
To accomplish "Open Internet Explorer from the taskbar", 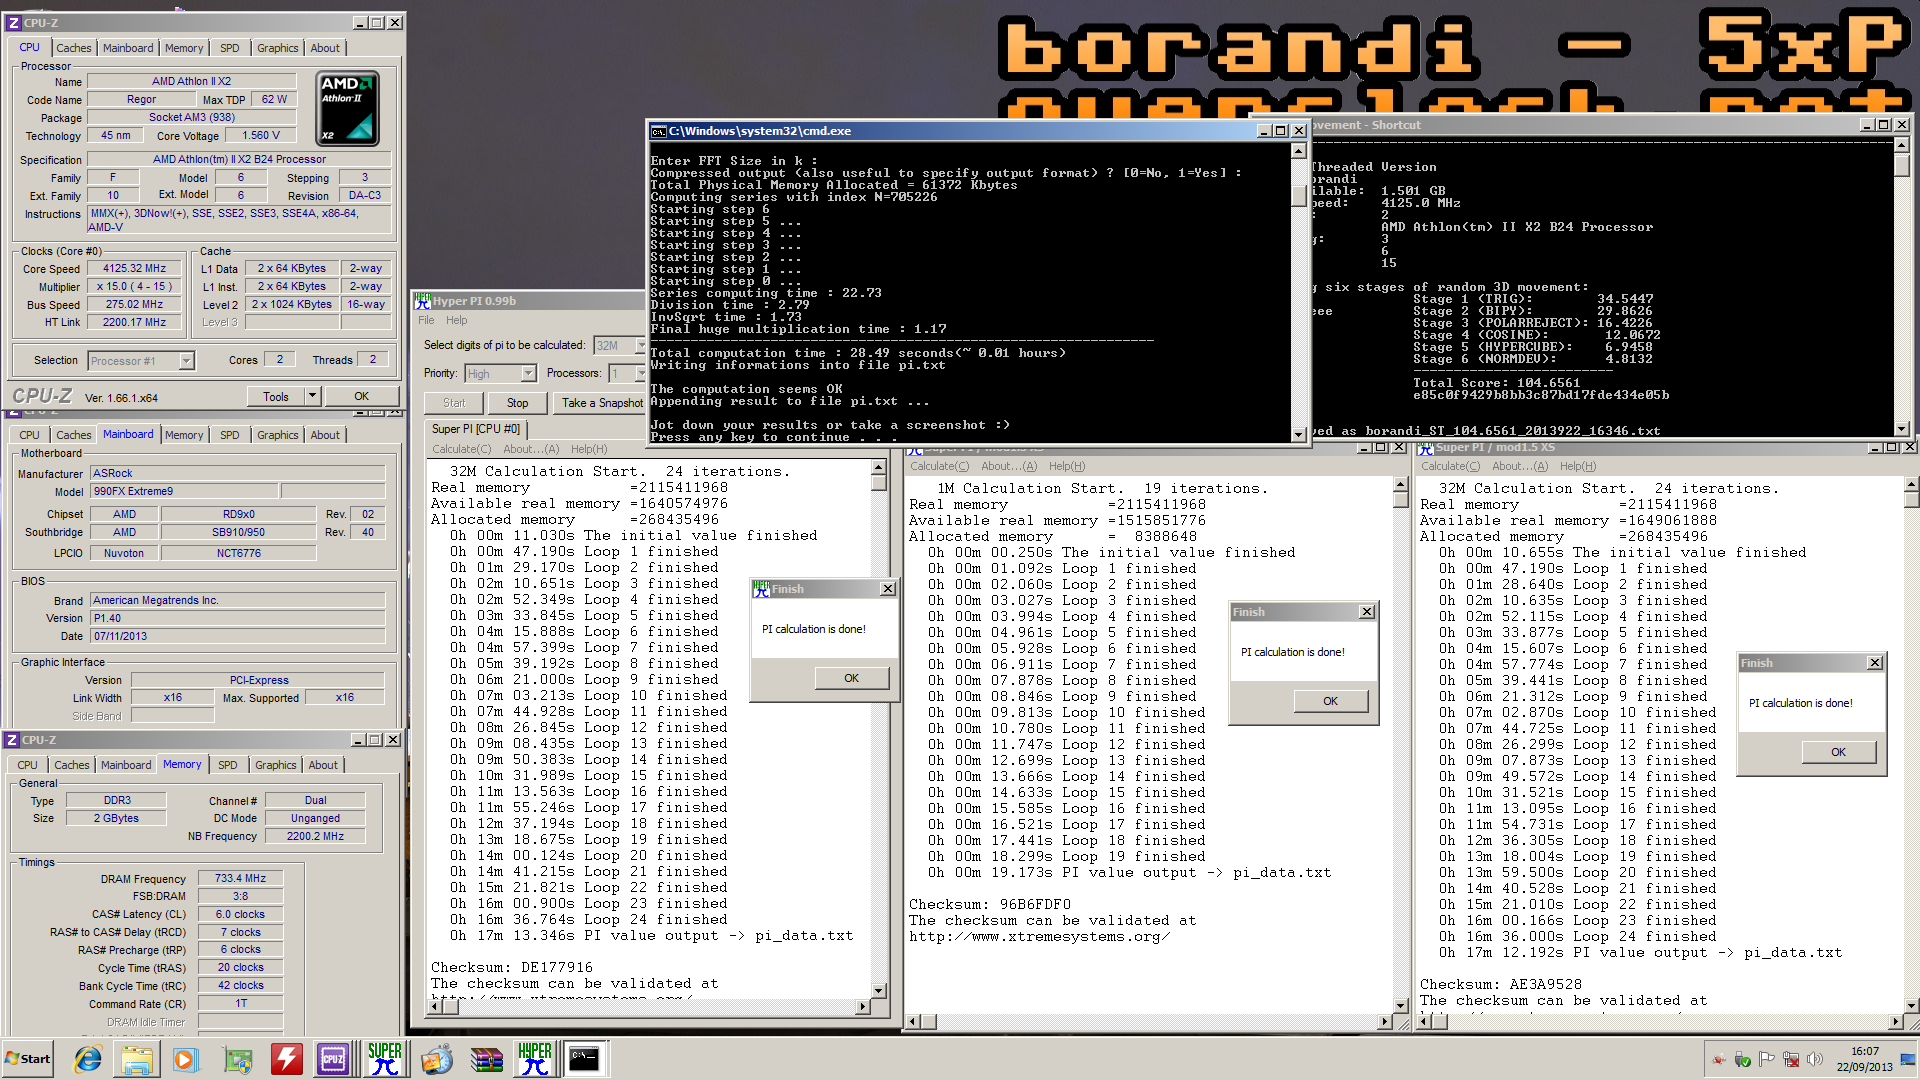I will pos(88,1058).
